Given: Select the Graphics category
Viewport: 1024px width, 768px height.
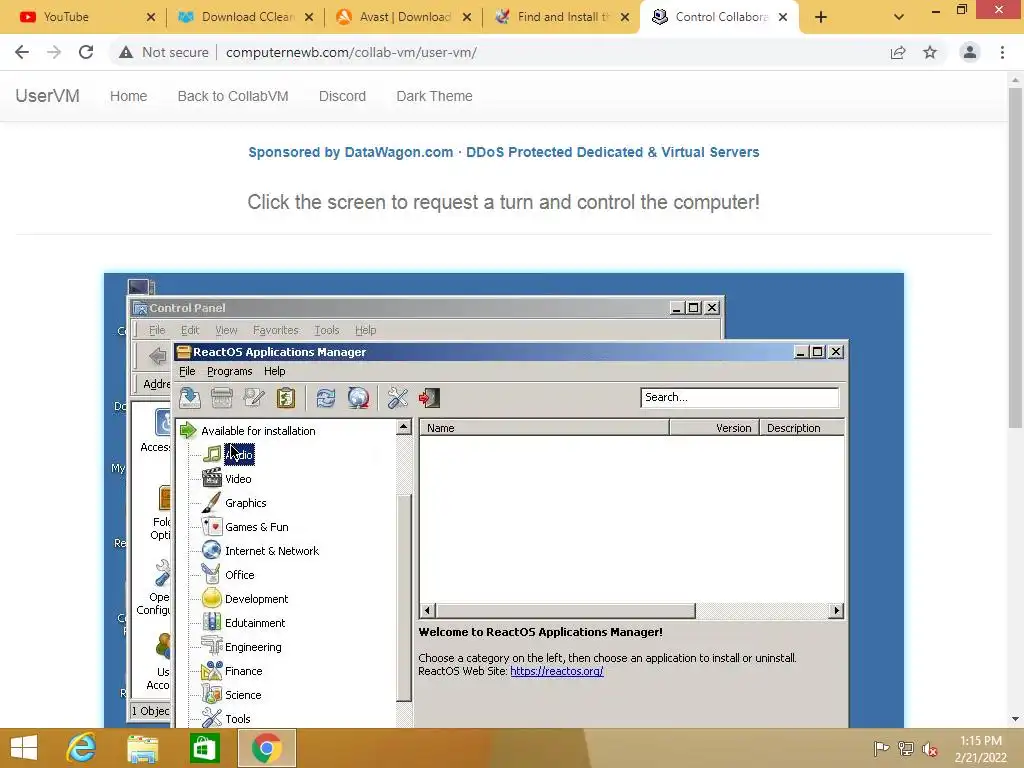Looking at the screenshot, I should 246,503.
